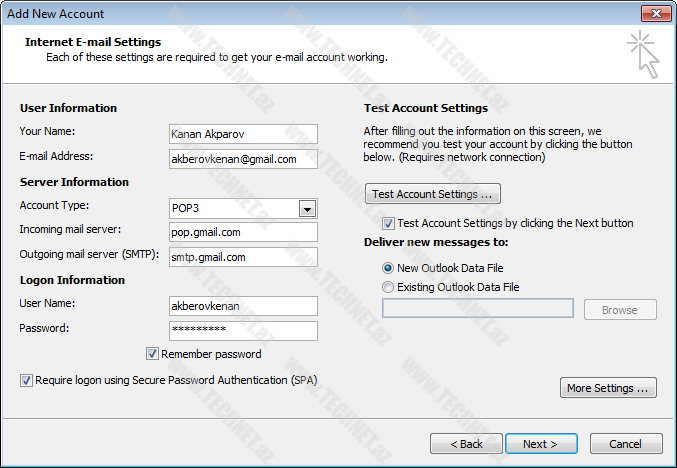The width and height of the screenshot is (677, 468).
Task: Click the Deliver new messages to label
Action: tap(436, 242)
